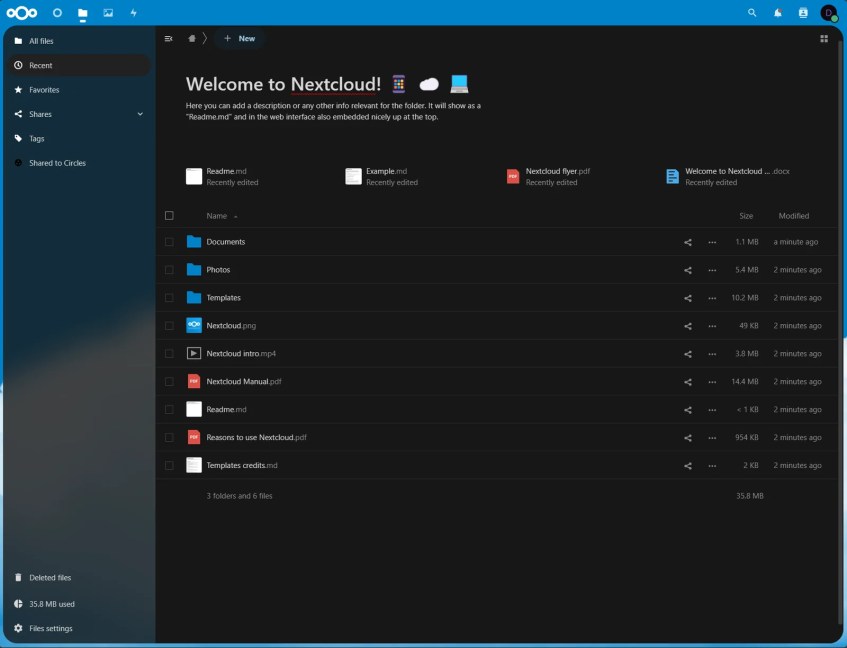The width and height of the screenshot is (847, 648).
Task: Open Documents folder icon
Action: pyautogui.click(x=193, y=241)
